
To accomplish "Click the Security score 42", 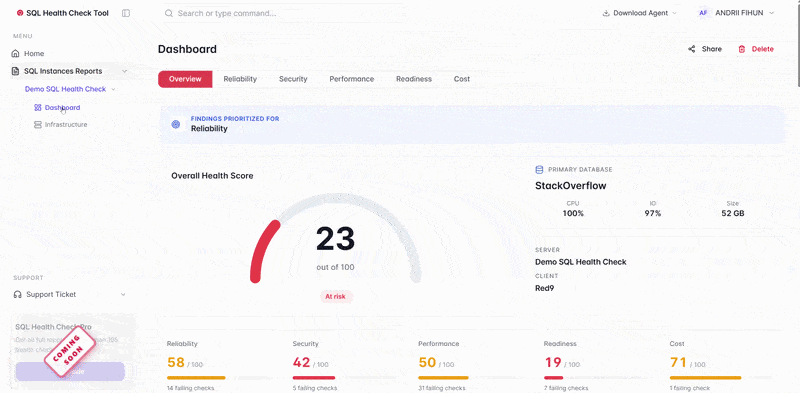I will coord(302,362).
